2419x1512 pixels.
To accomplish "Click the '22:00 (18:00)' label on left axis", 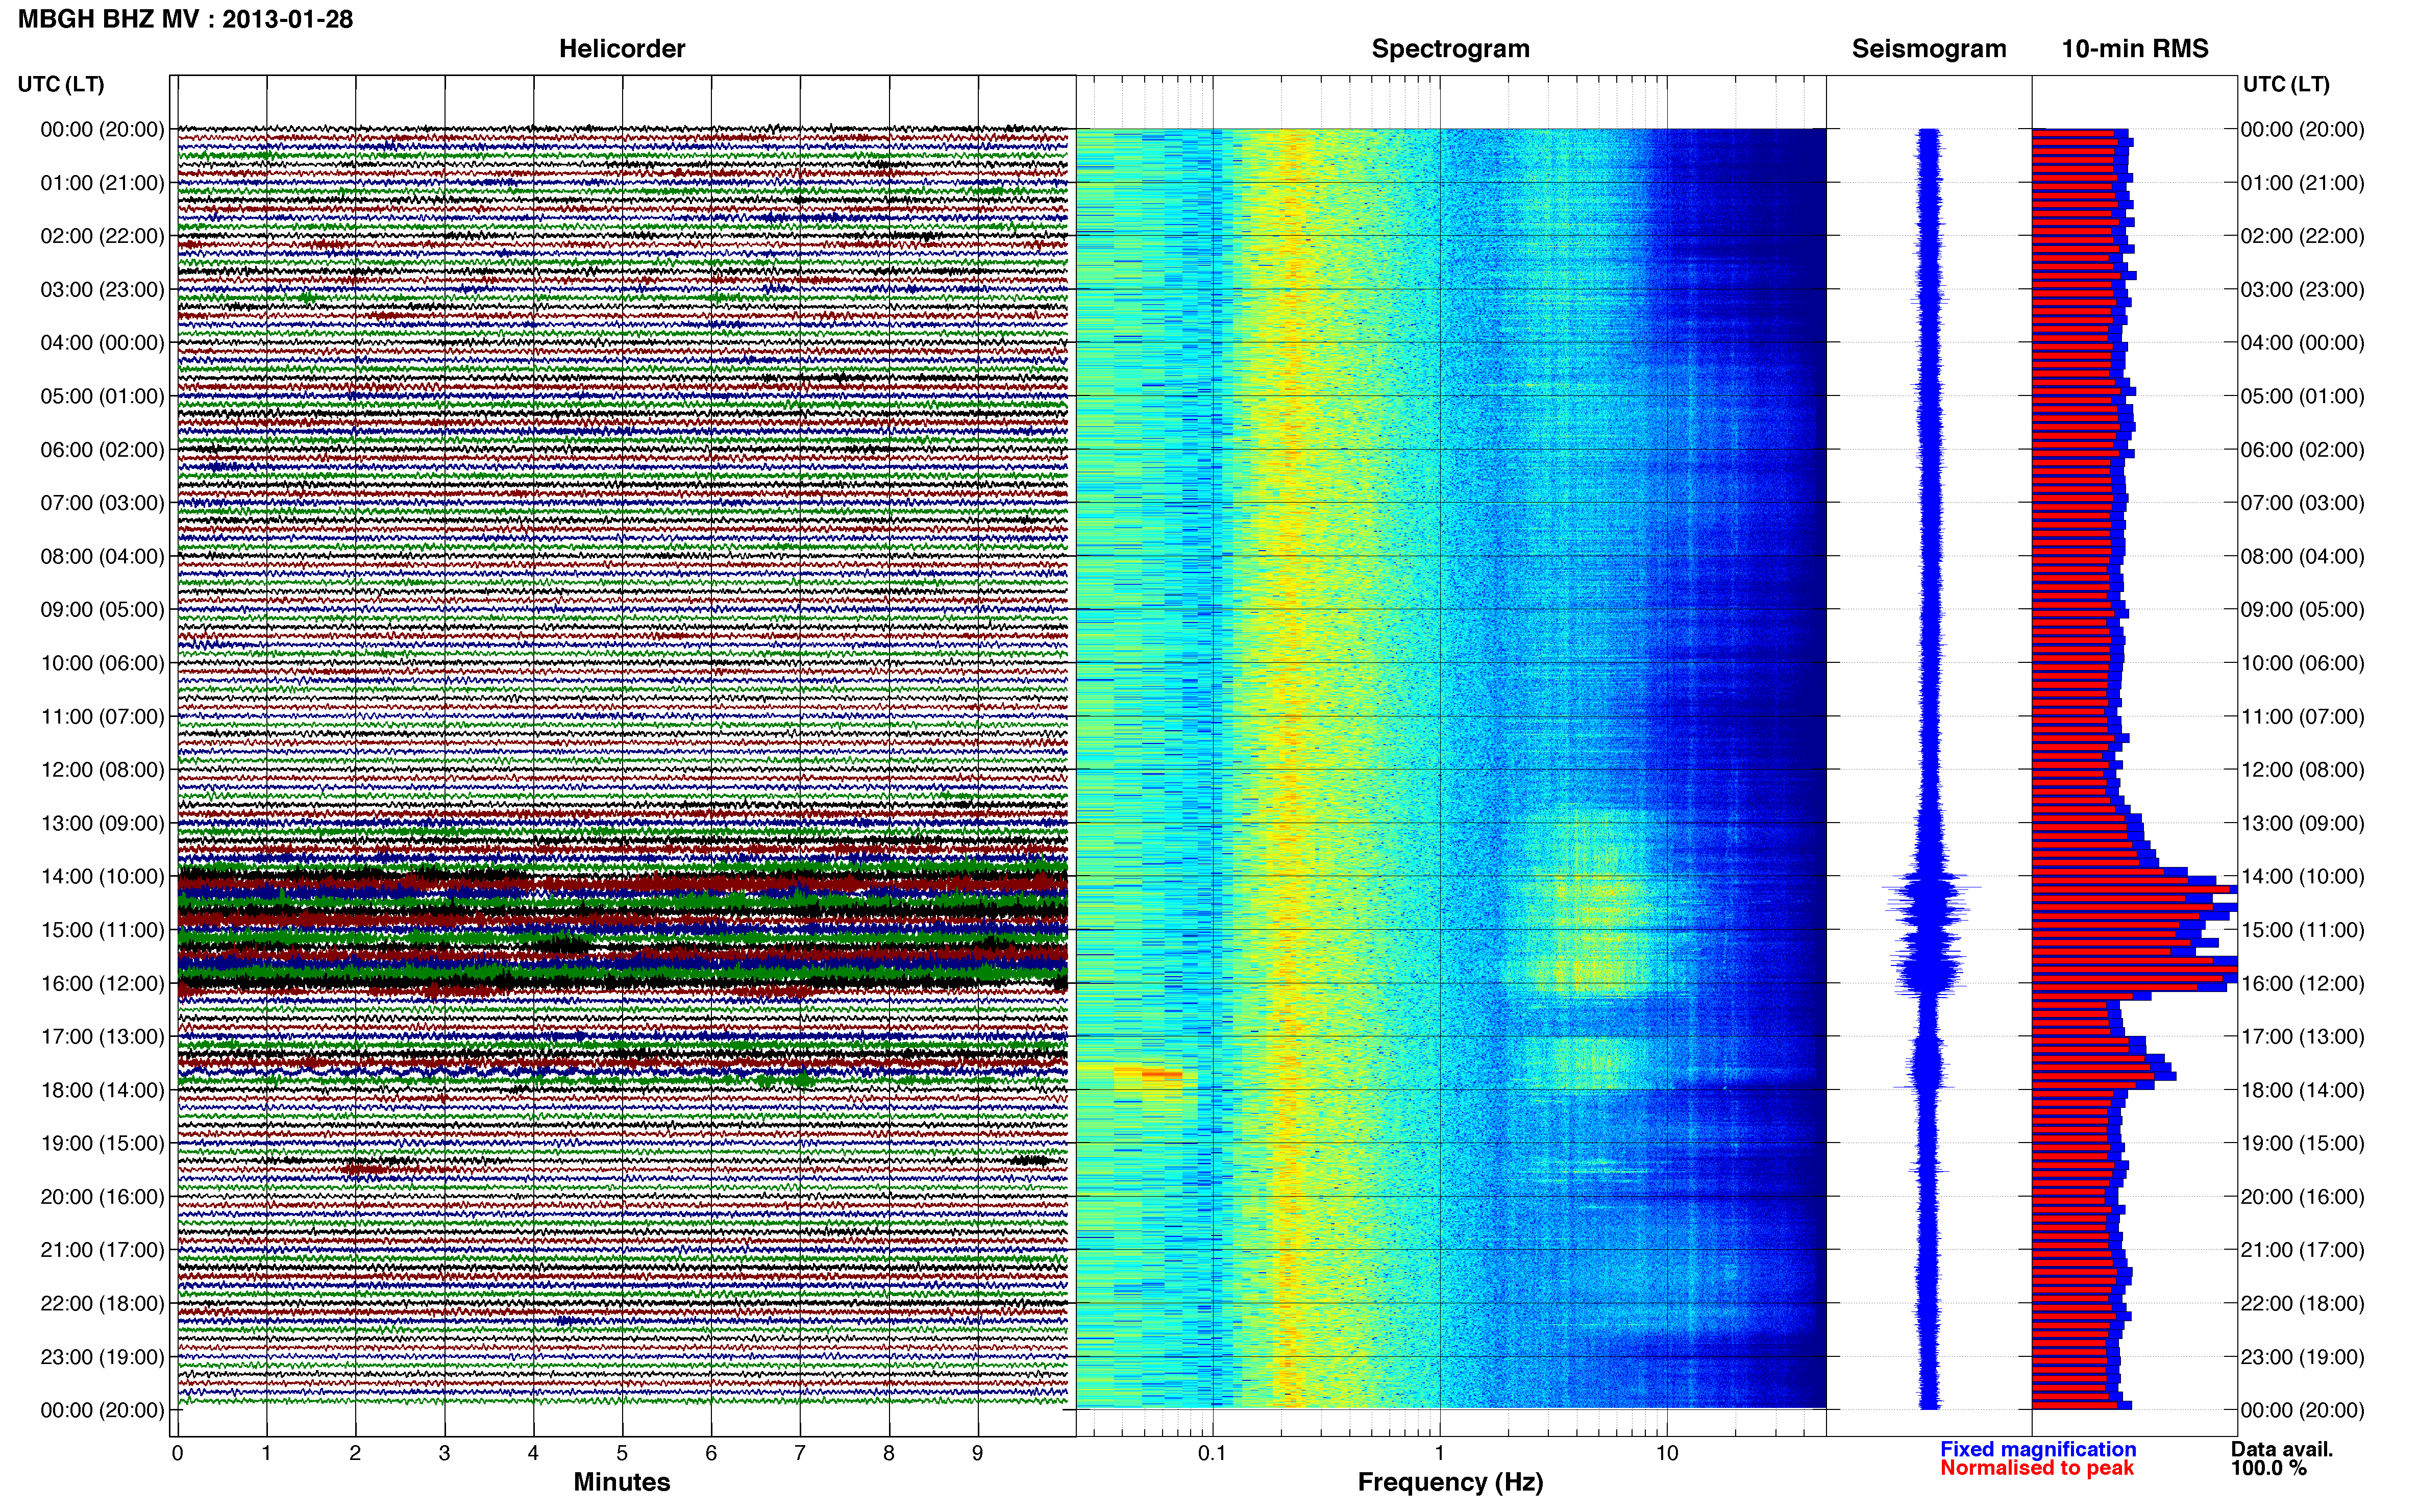I will tap(102, 1304).
